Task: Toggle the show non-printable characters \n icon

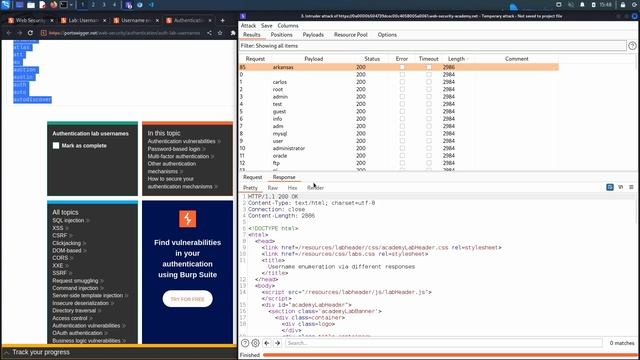Action: [x=620, y=187]
